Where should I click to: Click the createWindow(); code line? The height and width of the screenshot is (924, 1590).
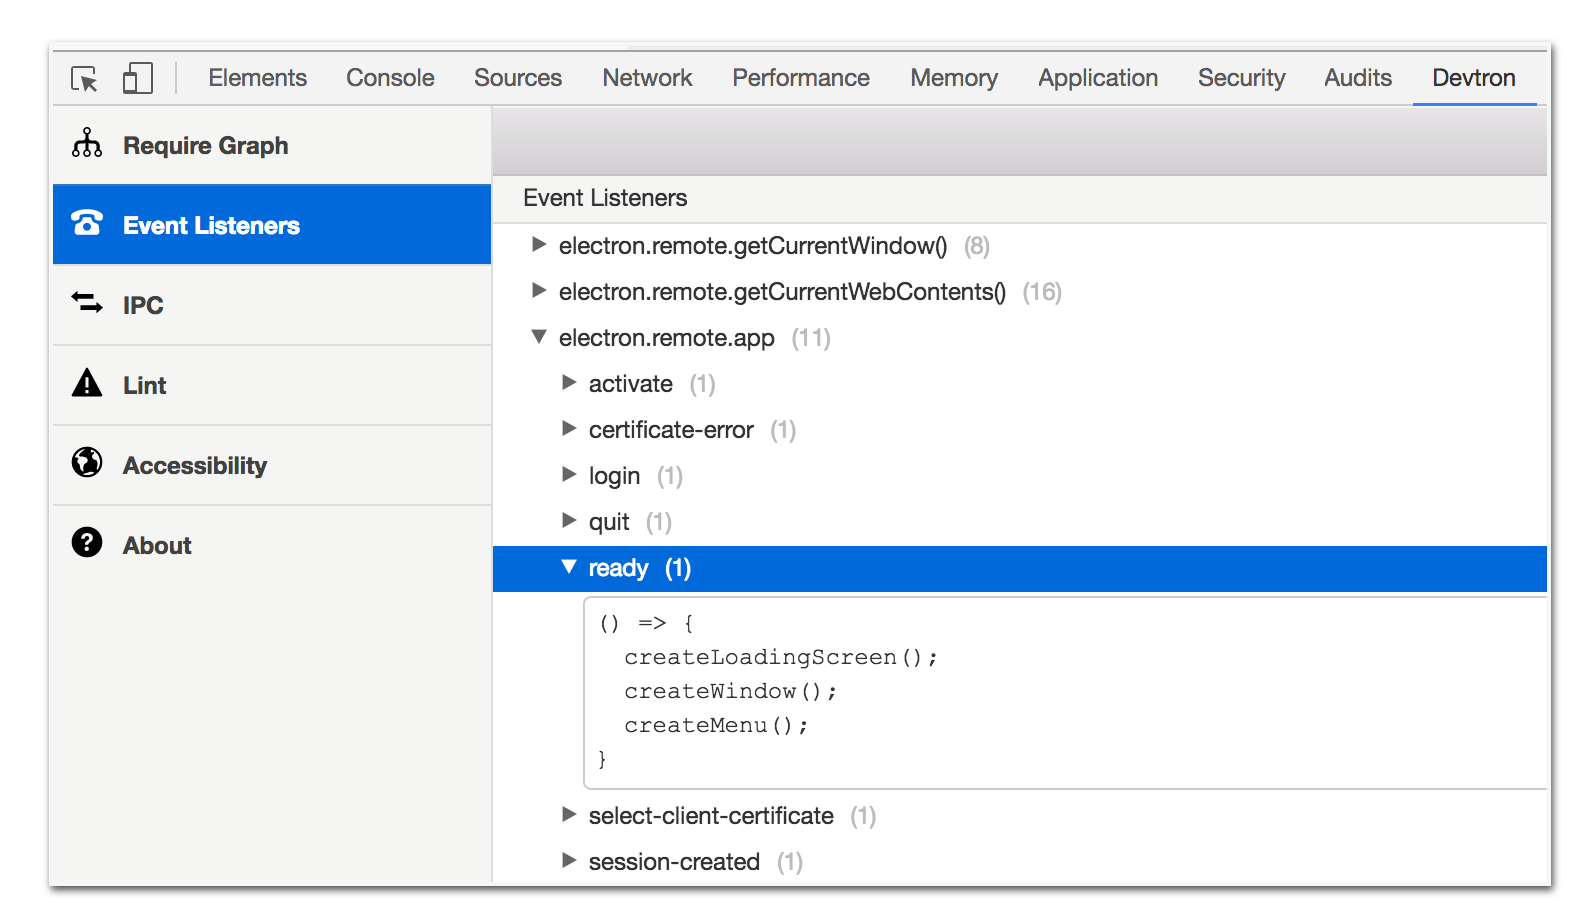click(730, 691)
